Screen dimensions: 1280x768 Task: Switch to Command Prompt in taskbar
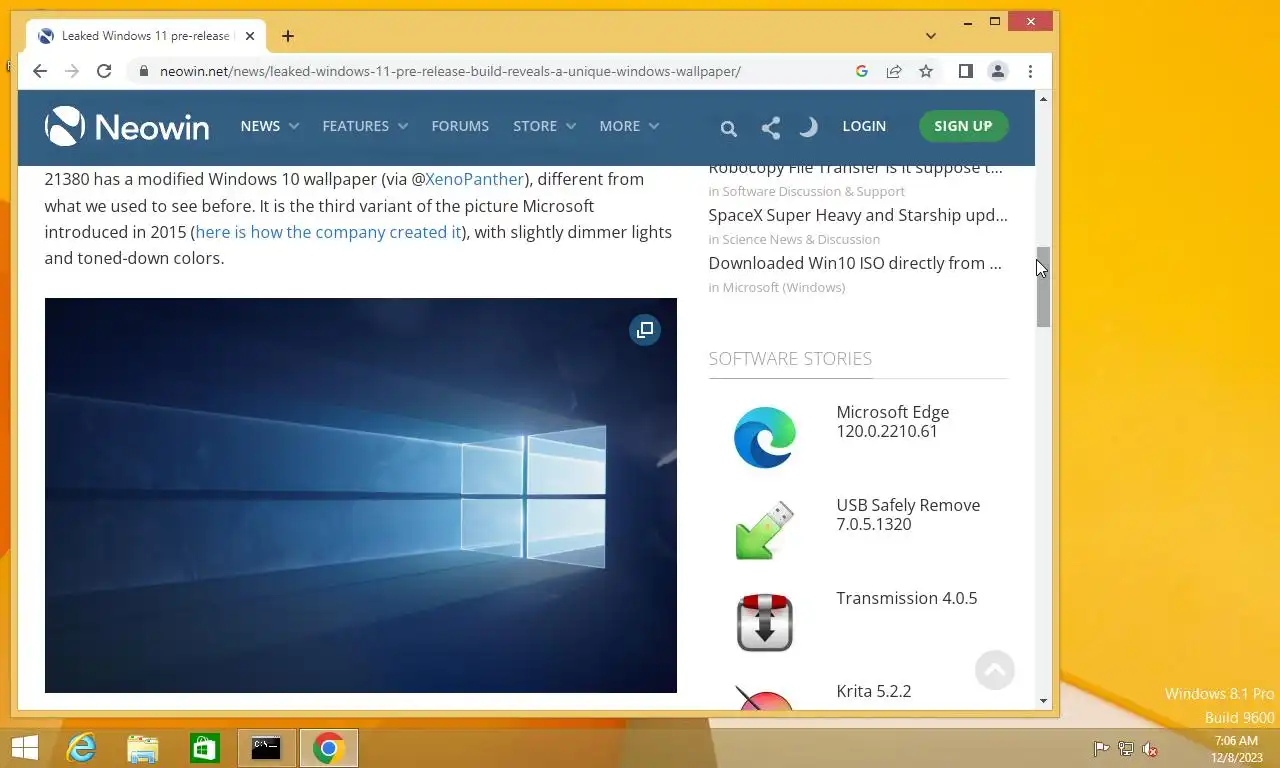point(266,748)
